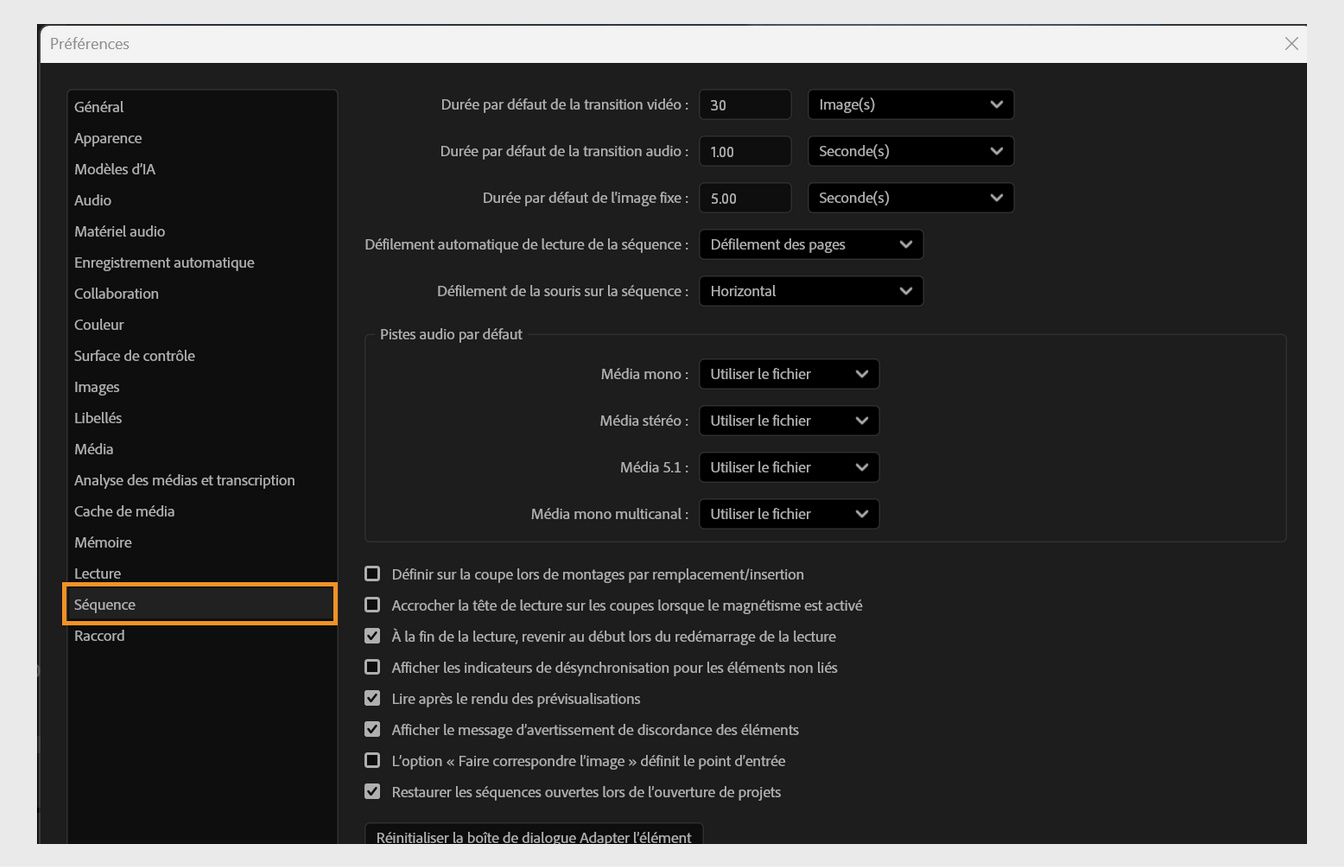Image resolution: width=1344 pixels, height=867 pixels.
Task: Close the Préférences dialog
Action: pos(1291,44)
